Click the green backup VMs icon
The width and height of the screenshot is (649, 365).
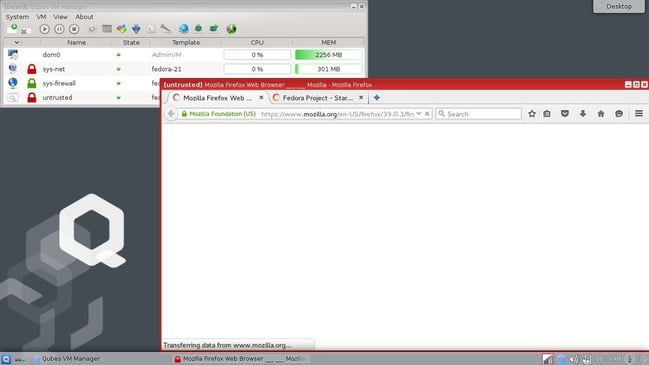[198, 28]
